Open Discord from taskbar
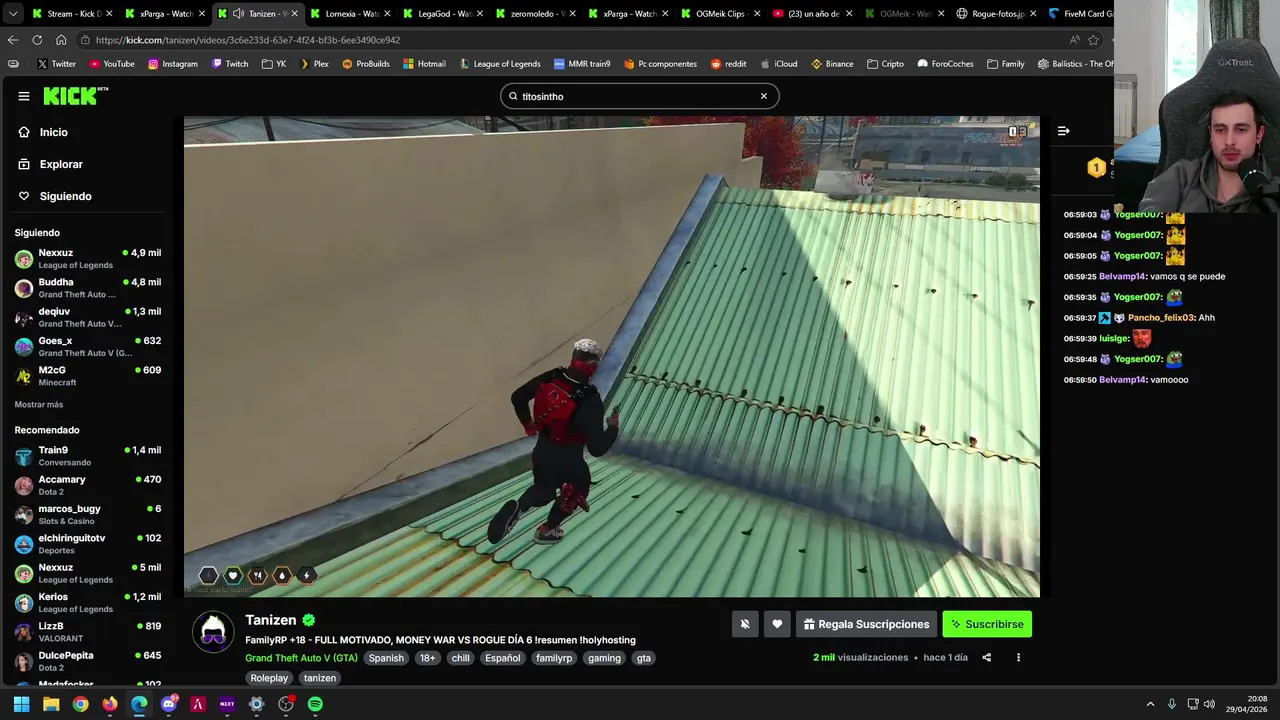The image size is (1280, 720). [x=168, y=704]
